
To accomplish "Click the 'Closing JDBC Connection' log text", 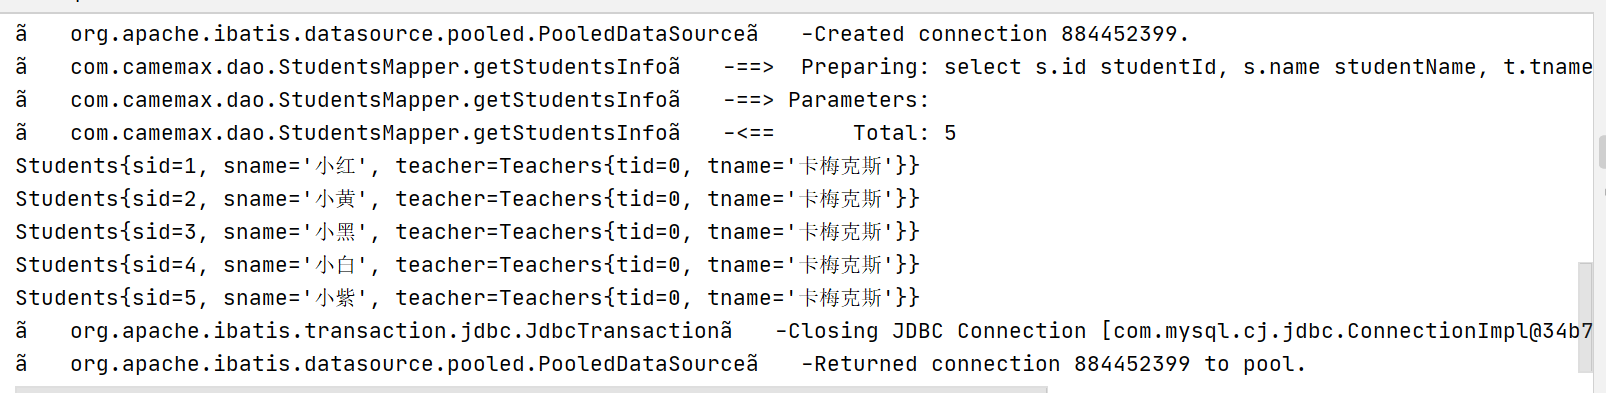I will pyautogui.click(x=937, y=331).
